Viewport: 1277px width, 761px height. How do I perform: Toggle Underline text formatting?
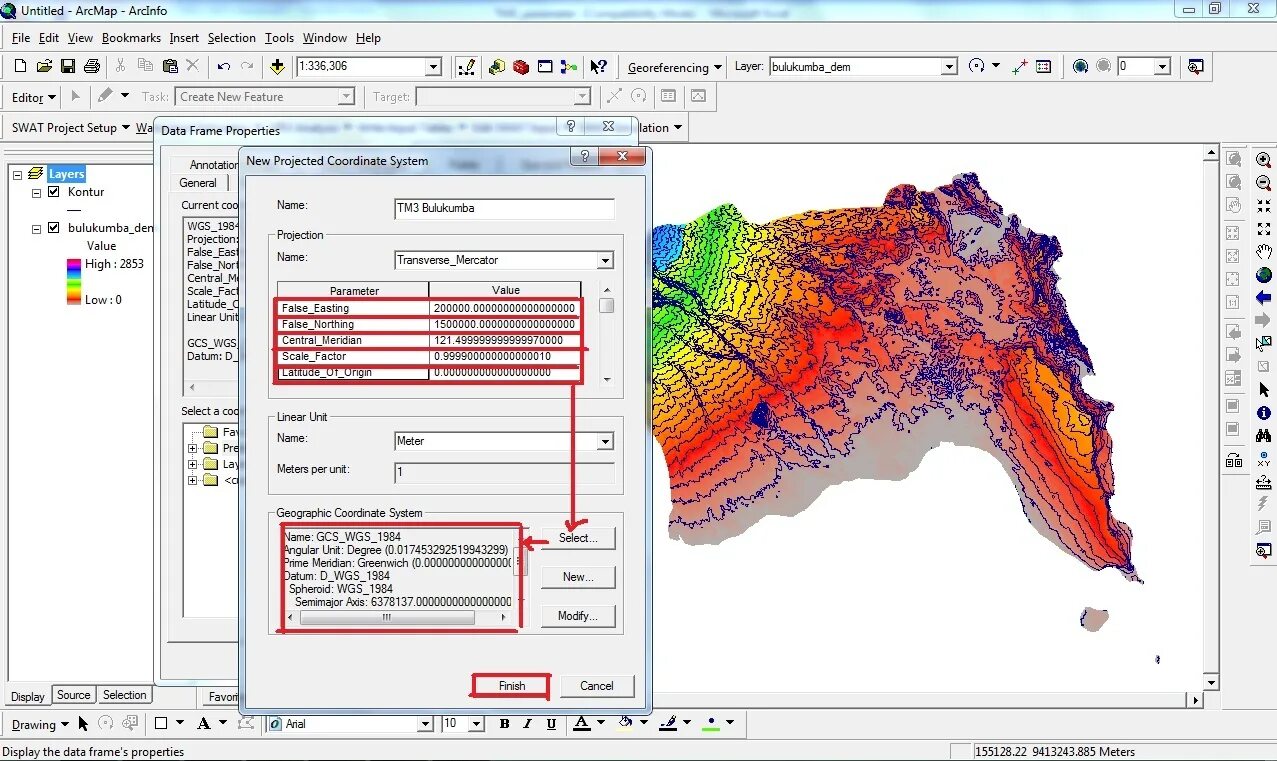tap(550, 724)
